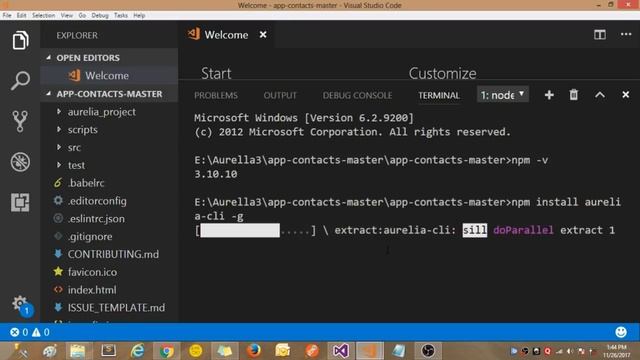
Task: Kill the terminal with trash icon
Action: pyautogui.click(x=573, y=95)
